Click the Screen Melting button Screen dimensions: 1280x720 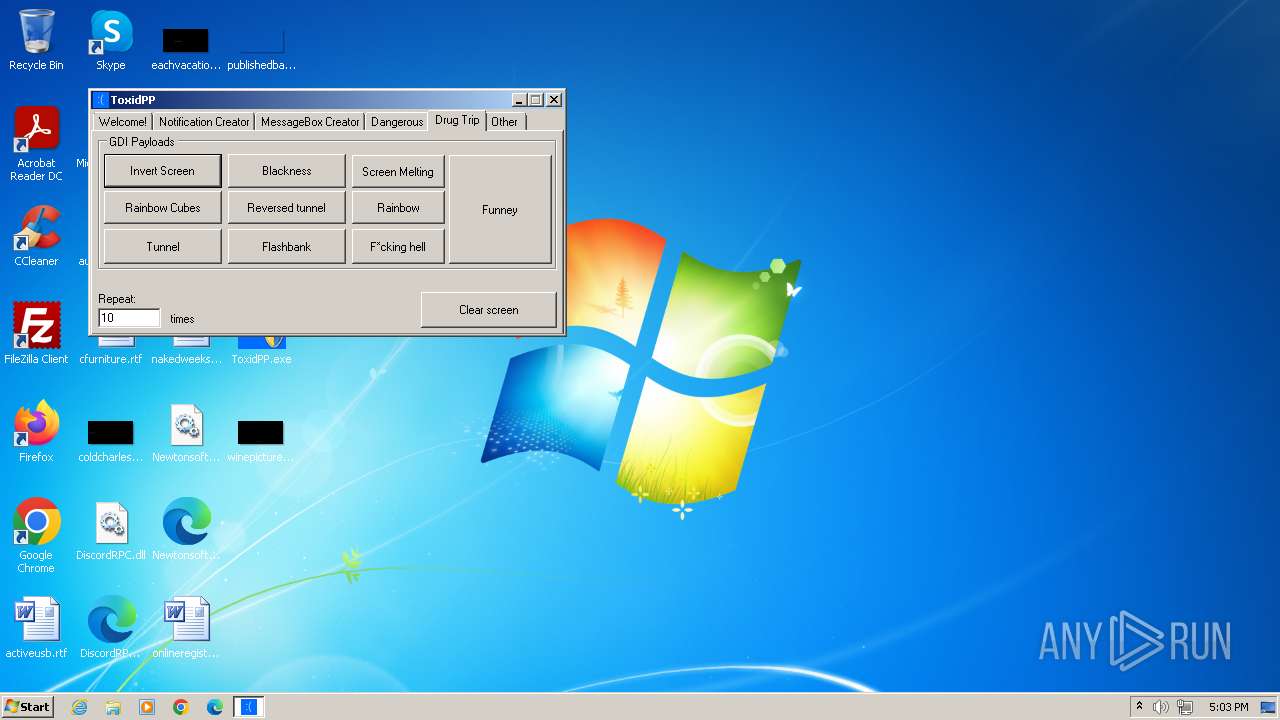(x=398, y=171)
